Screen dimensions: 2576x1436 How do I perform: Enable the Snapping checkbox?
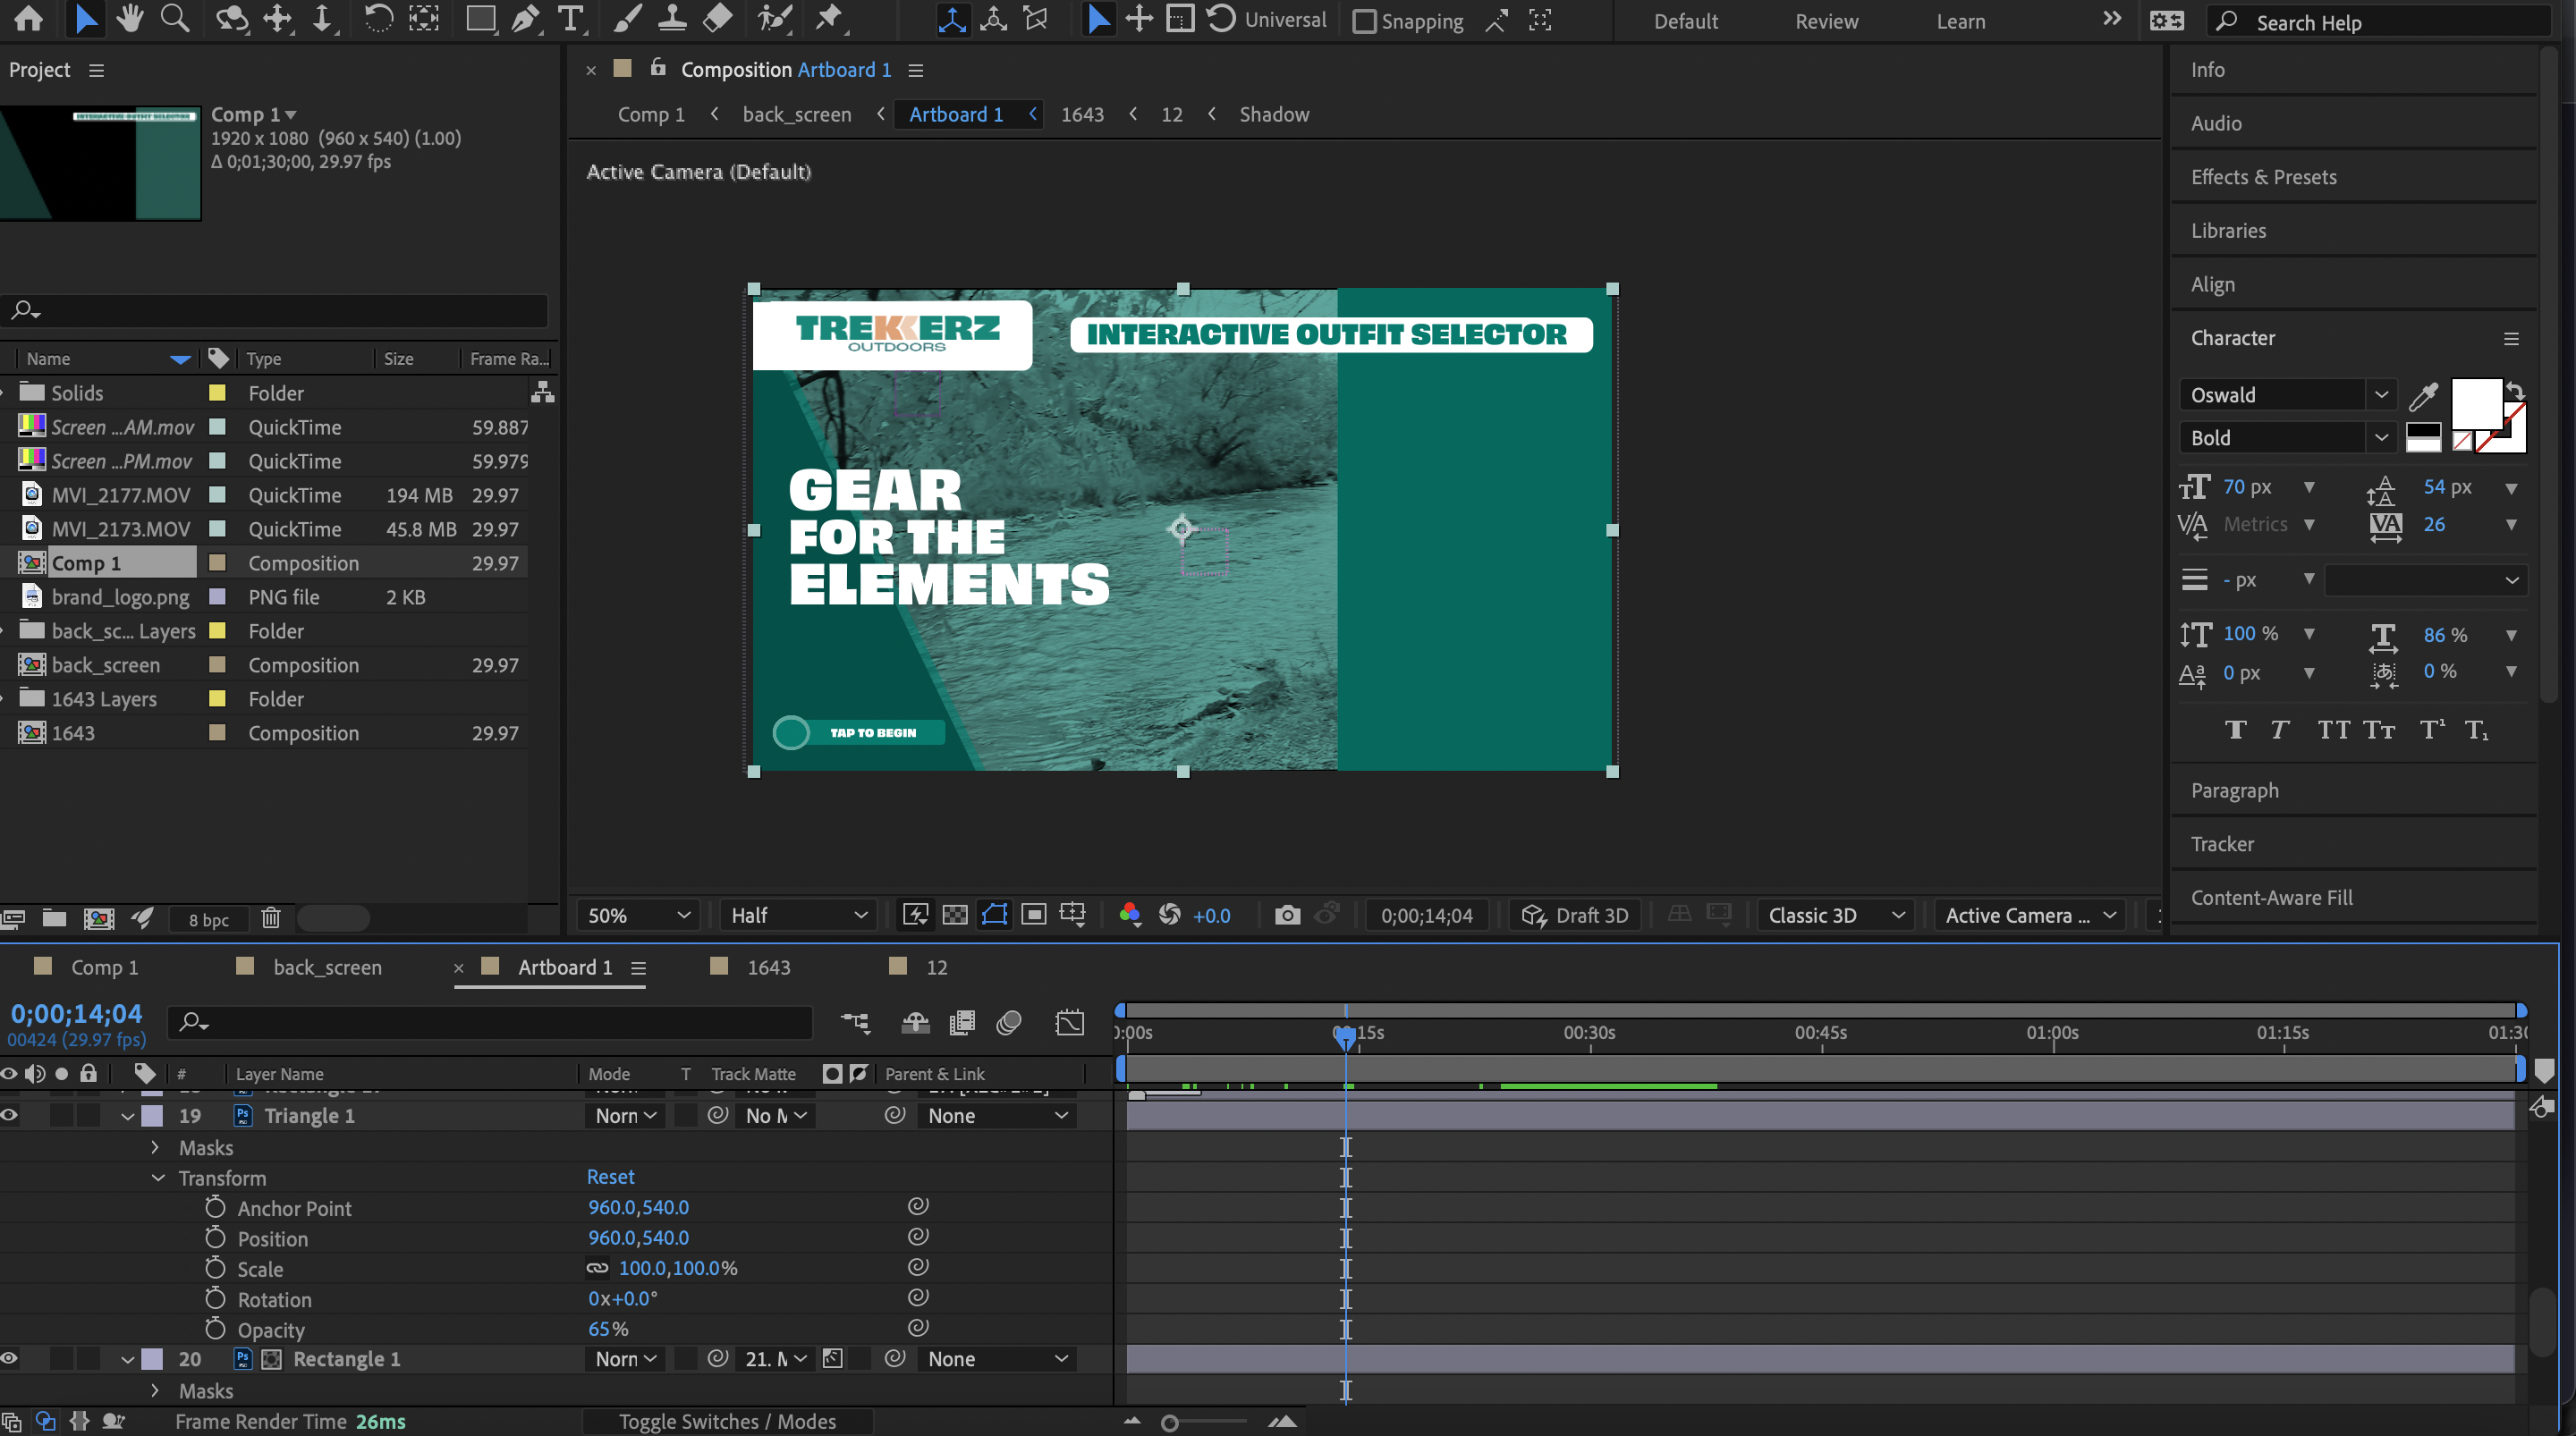tap(1364, 21)
